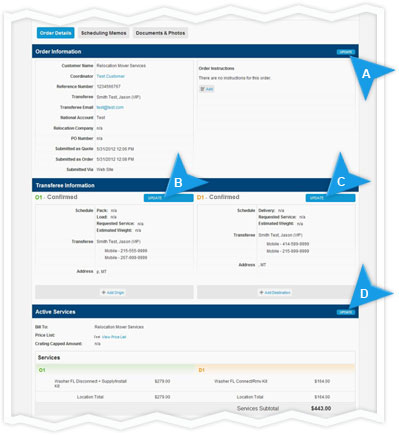Viewport: 399px width, 435px height.
Task: Click the Services Subtotal amount
Action: point(321,408)
